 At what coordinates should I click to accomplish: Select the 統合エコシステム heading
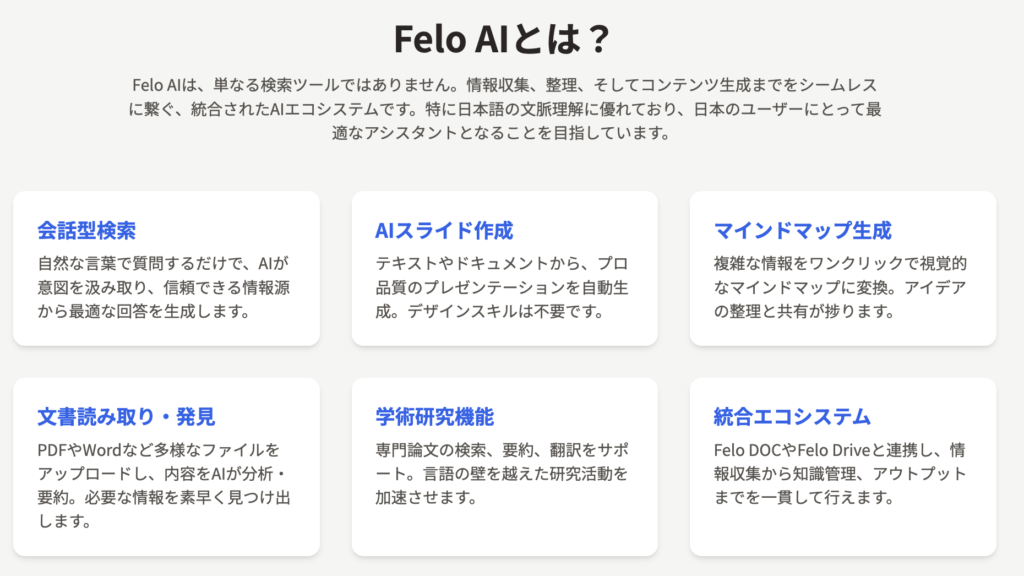(x=792, y=417)
